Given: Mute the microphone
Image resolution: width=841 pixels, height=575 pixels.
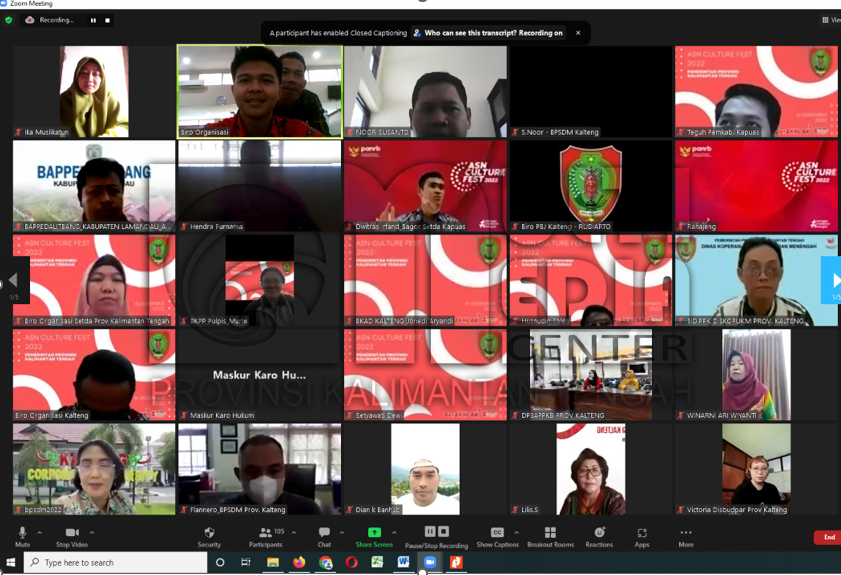Looking at the screenshot, I should [x=23, y=536].
